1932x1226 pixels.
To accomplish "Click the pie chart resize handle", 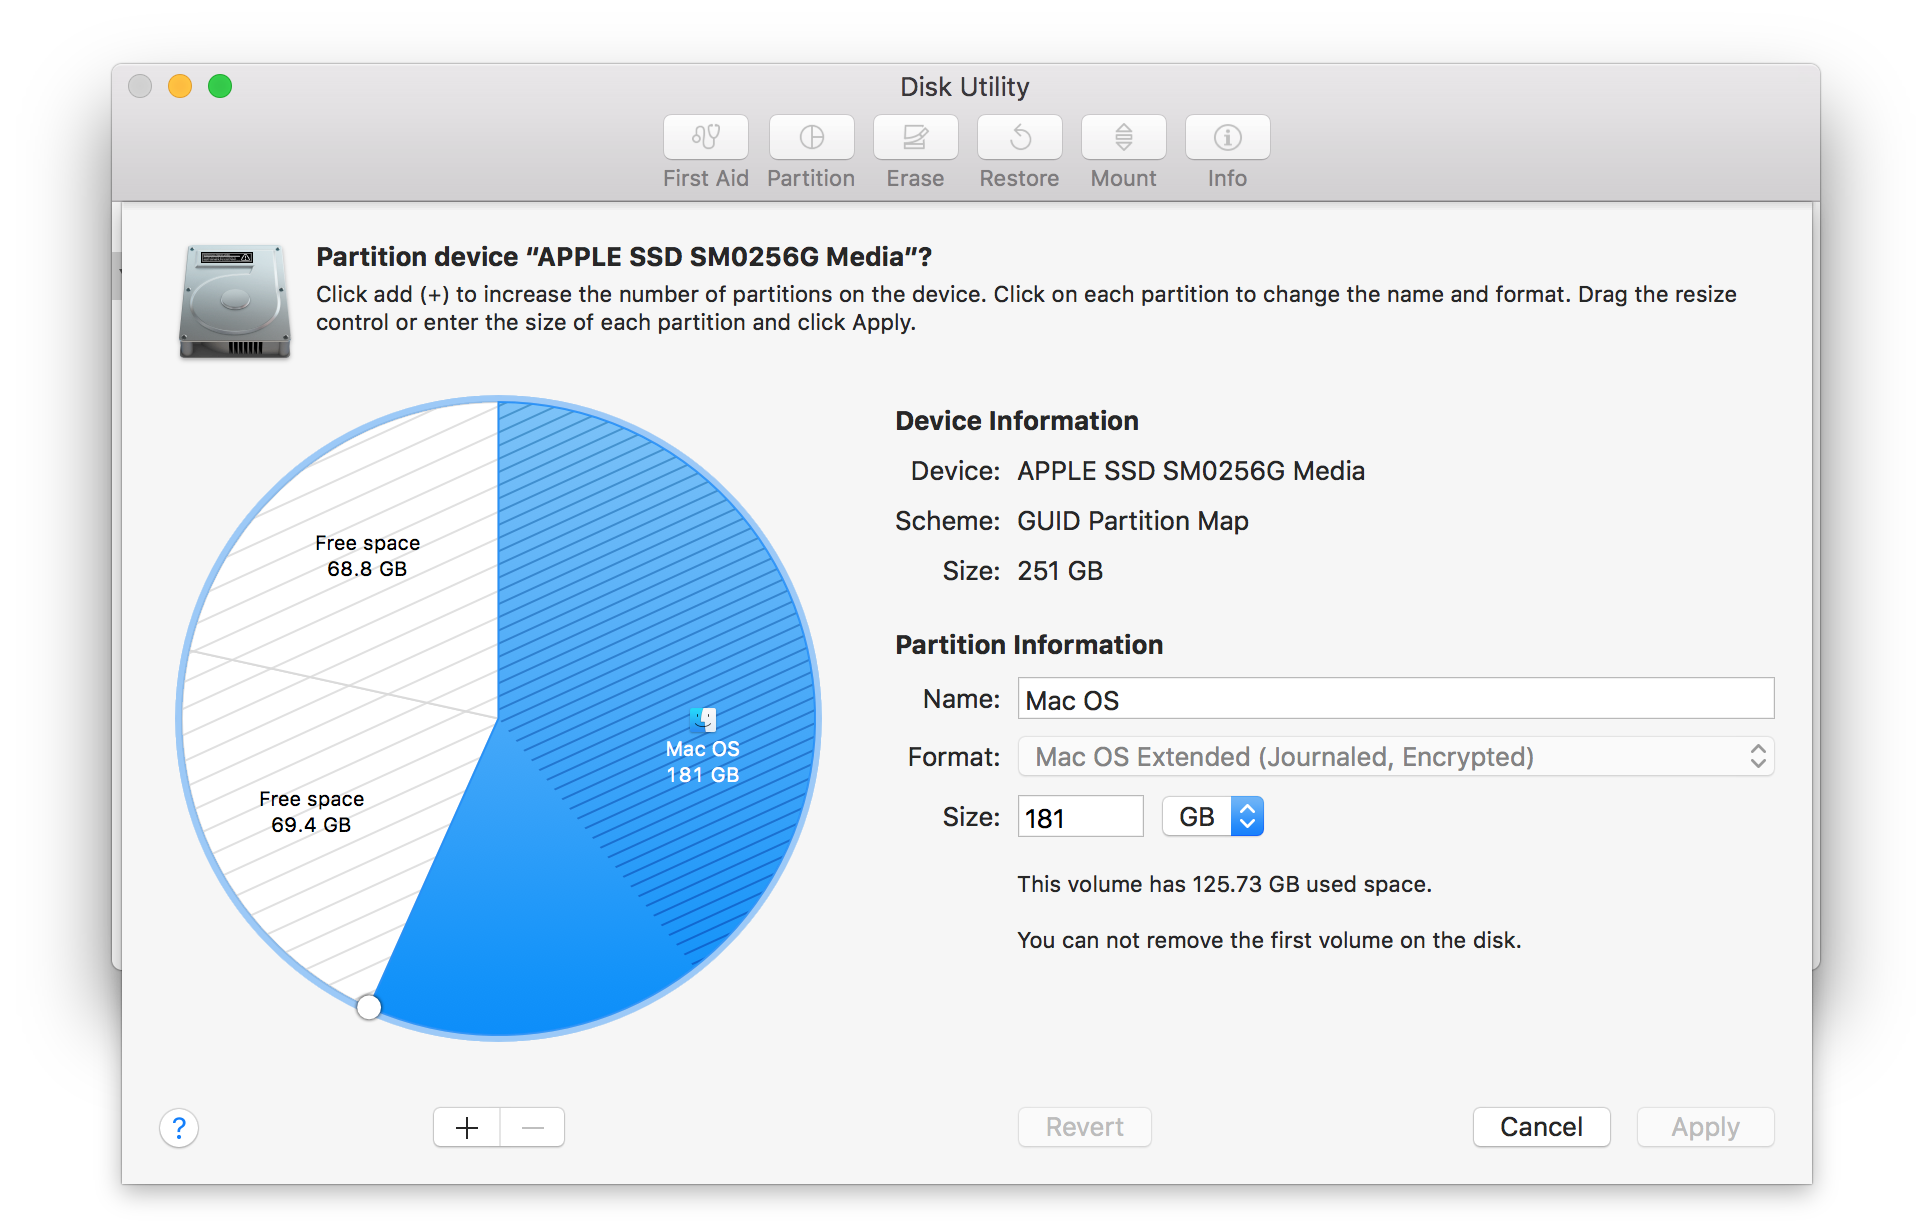I will (x=368, y=1007).
